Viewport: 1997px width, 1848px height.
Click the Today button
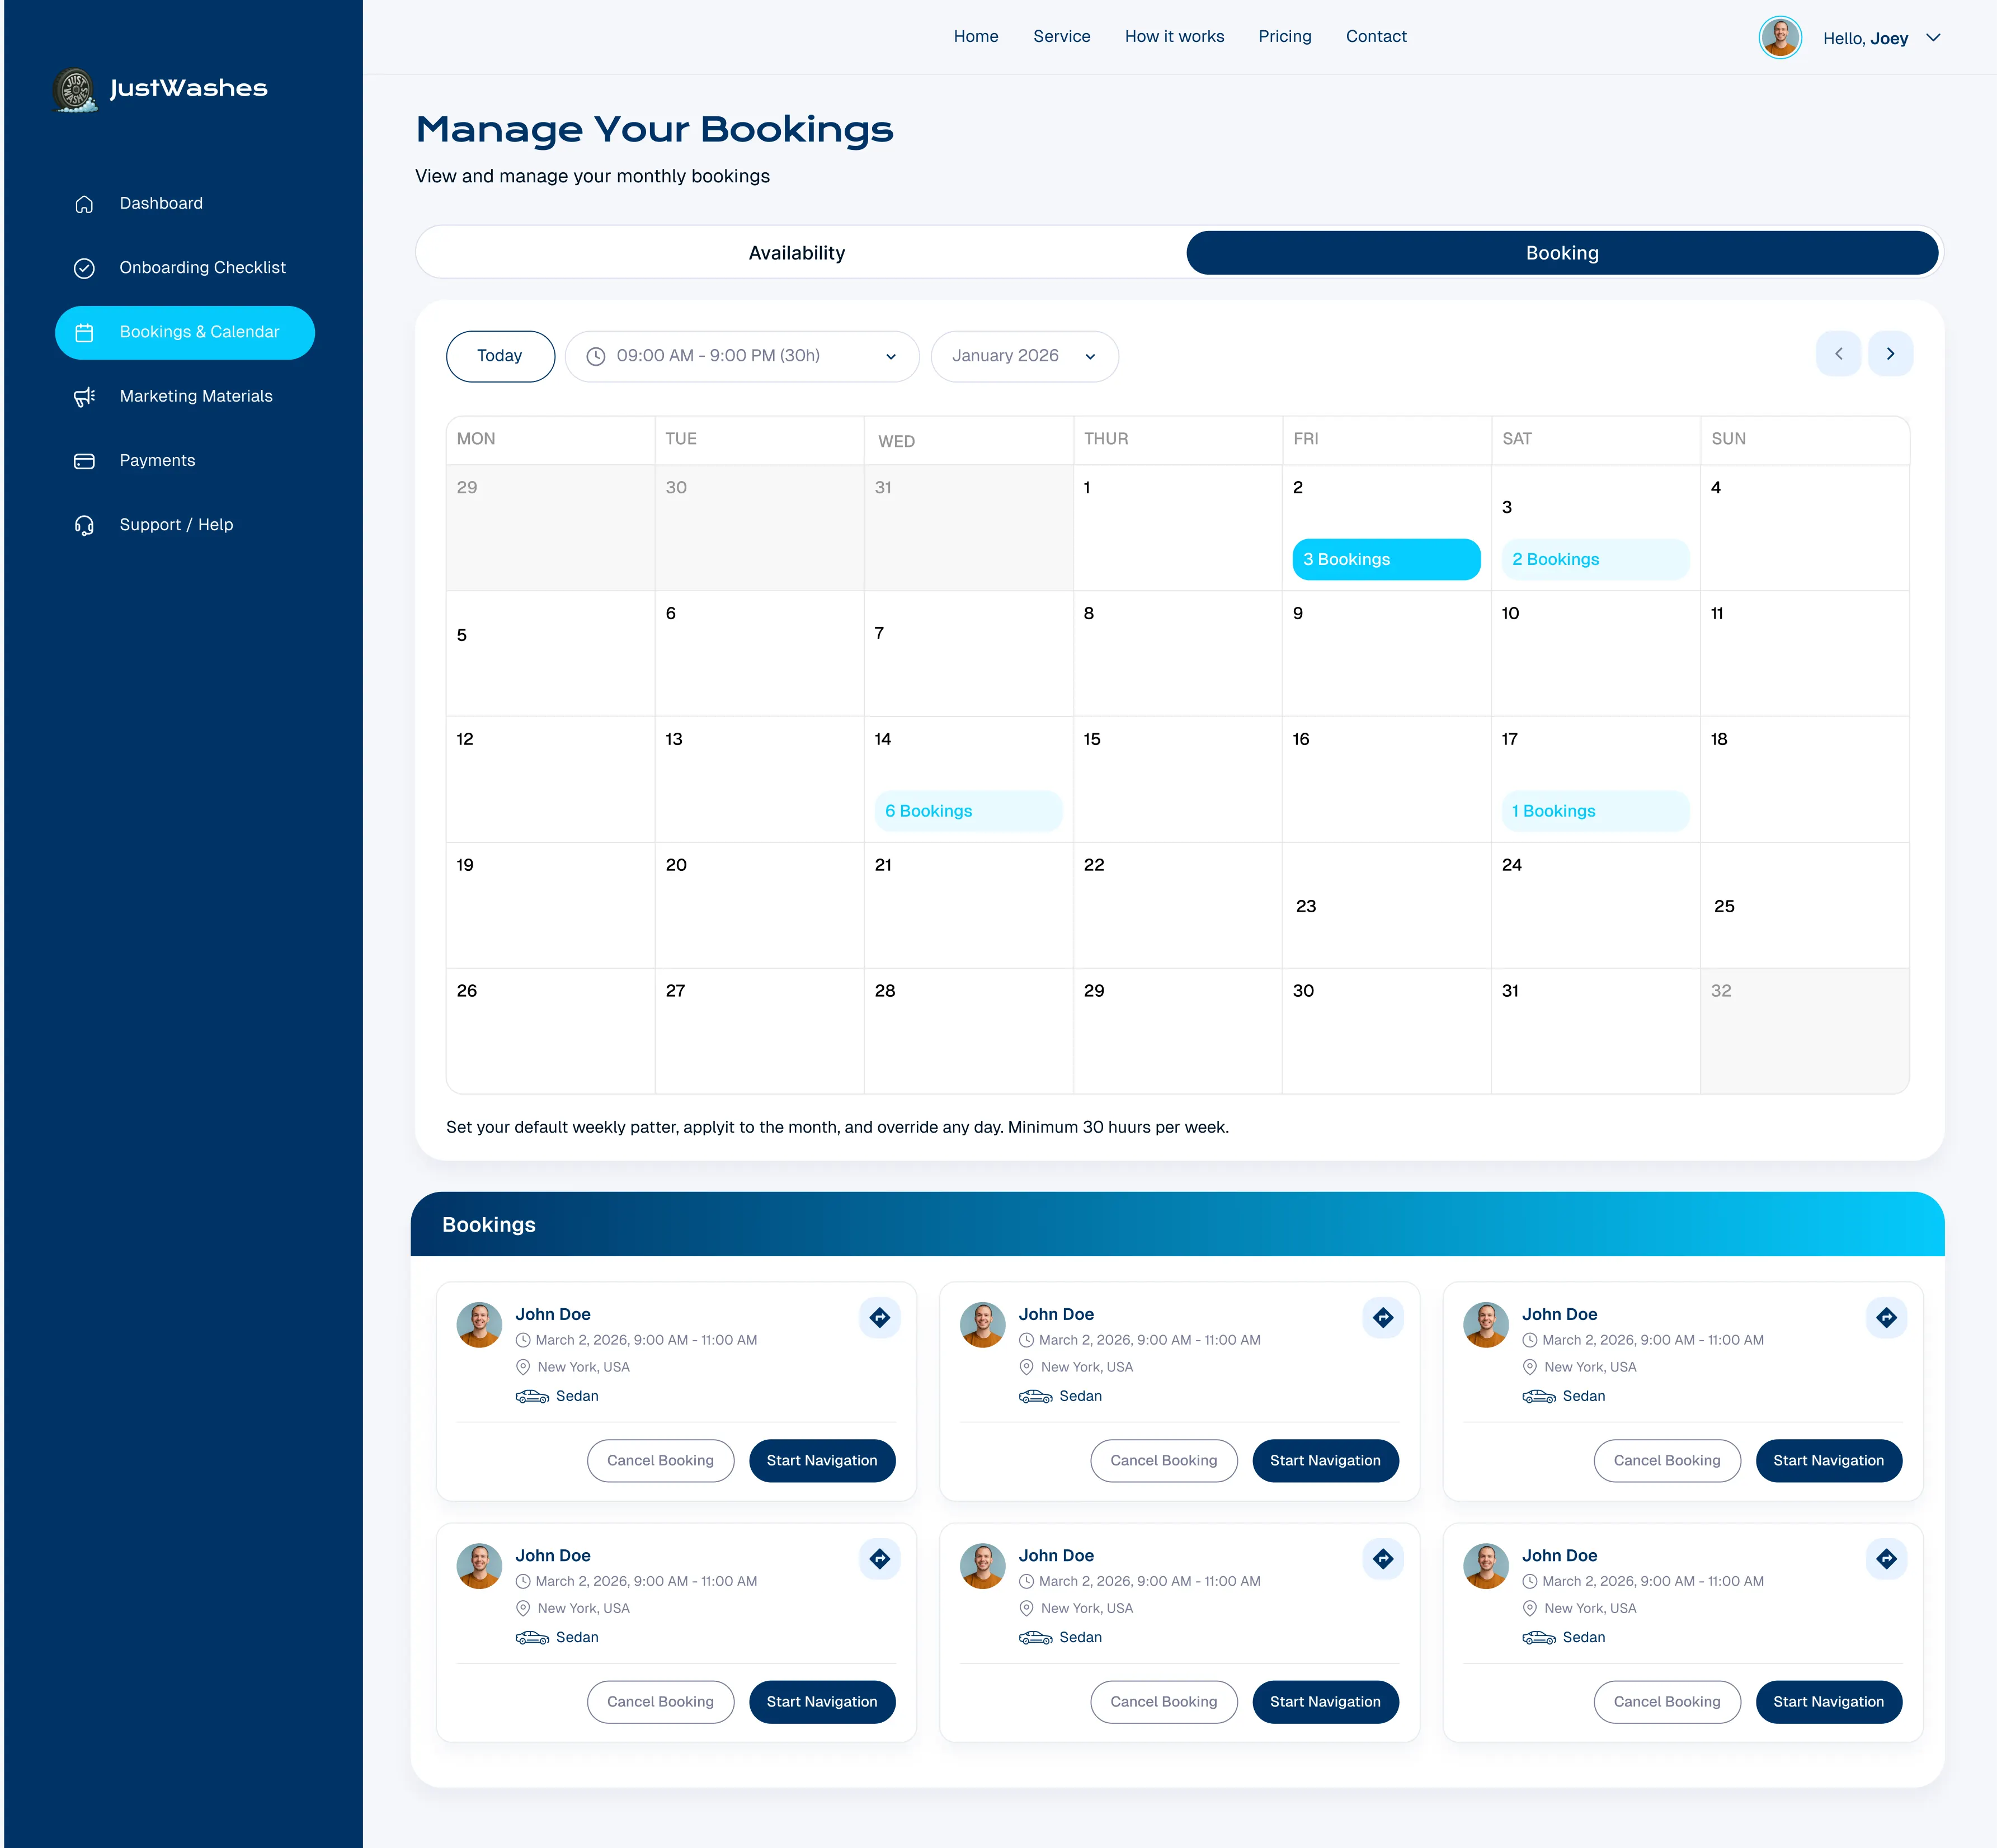[x=500, y=356]
